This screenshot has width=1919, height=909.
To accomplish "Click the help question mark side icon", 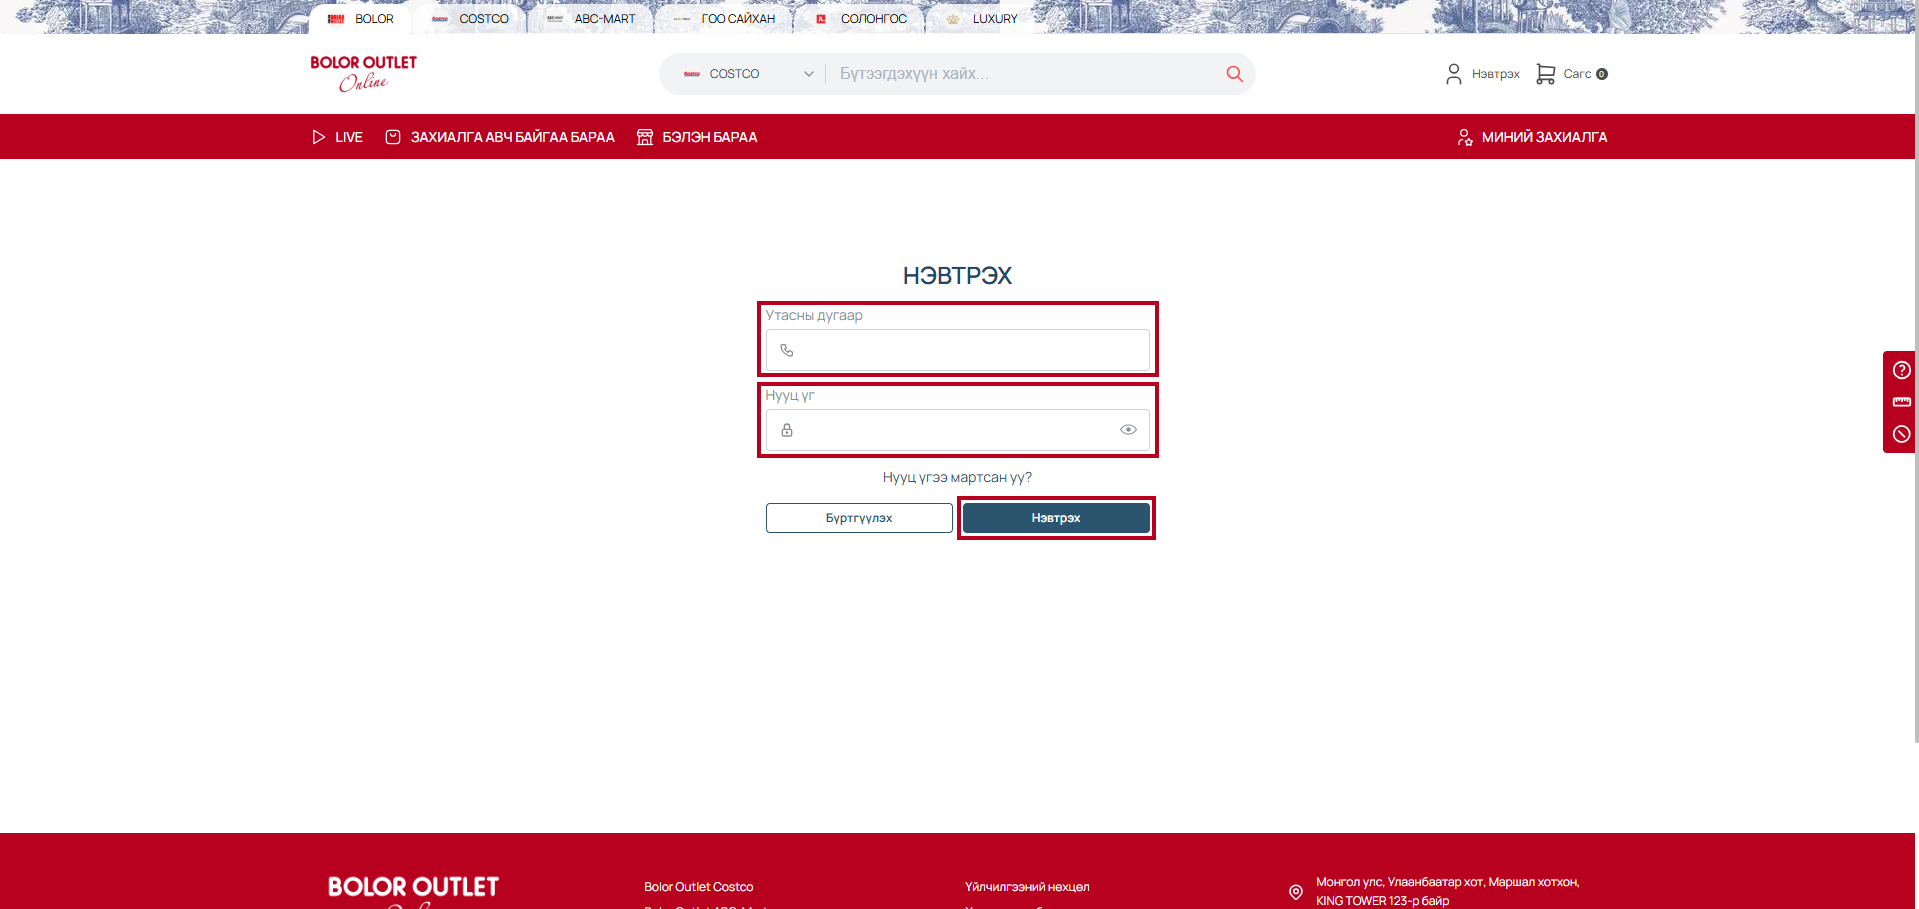I will coord(1901,370).
